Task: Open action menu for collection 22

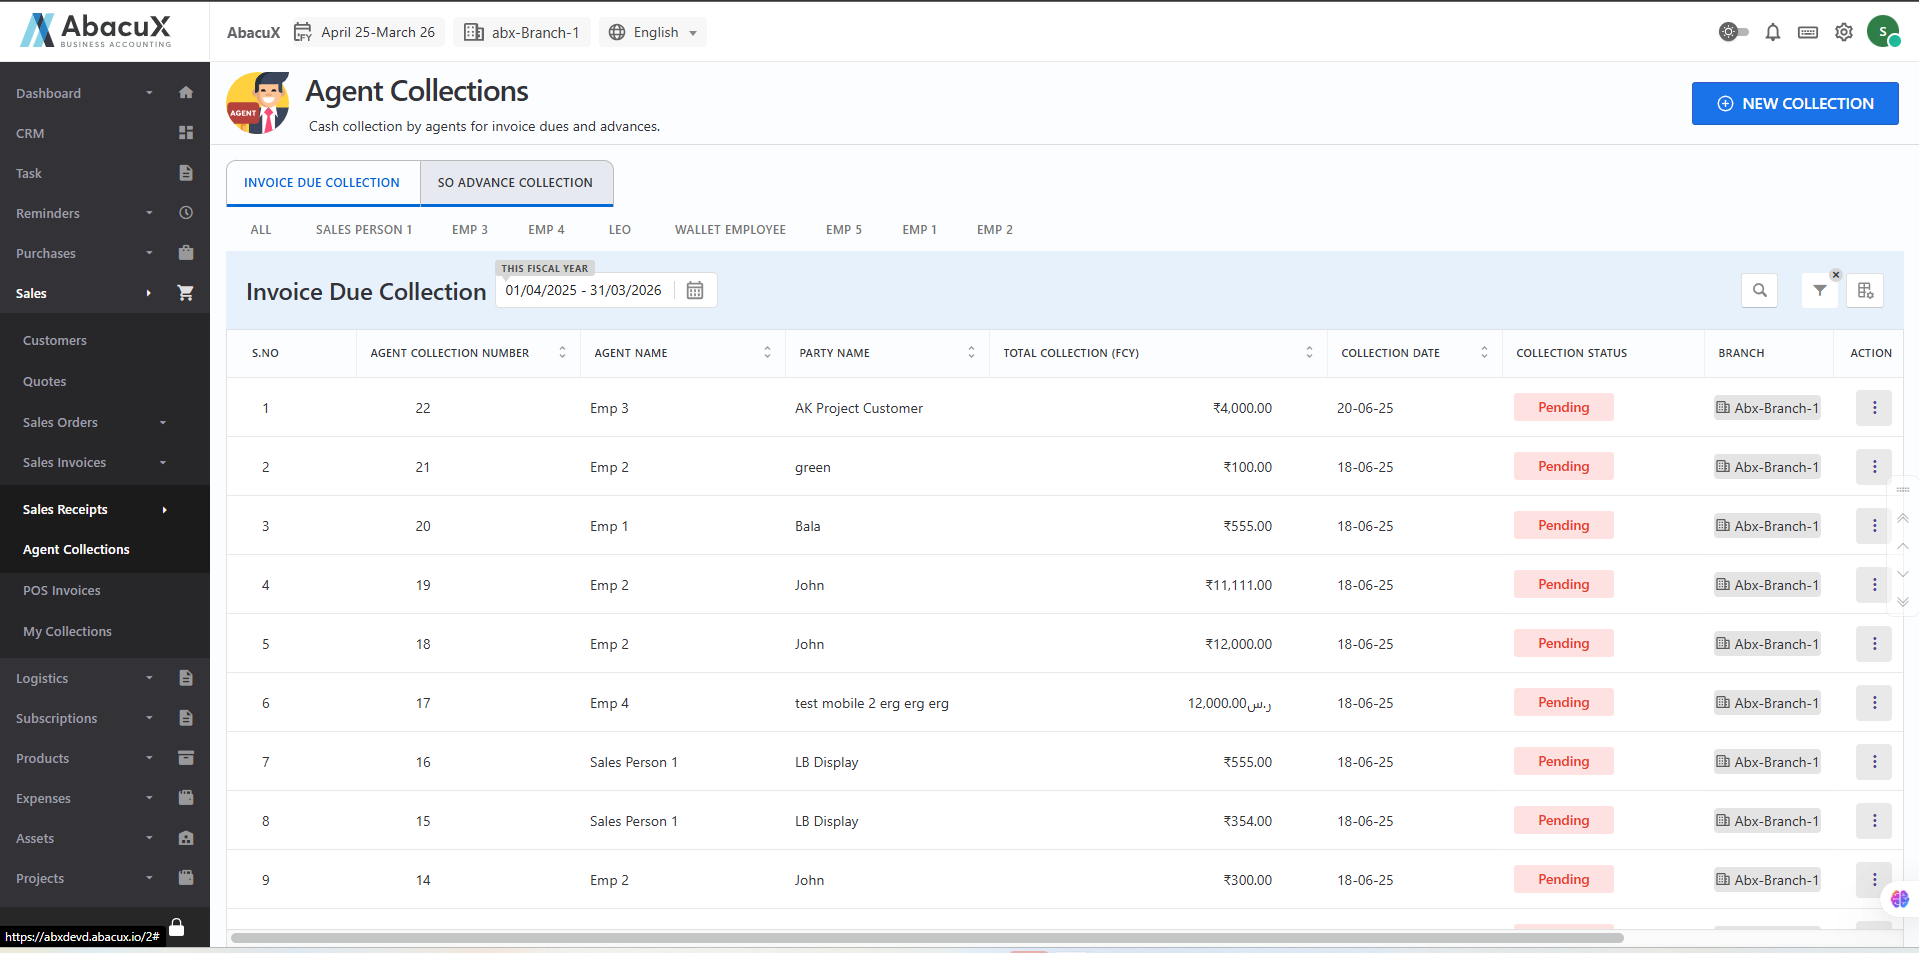Action: 1873,408
